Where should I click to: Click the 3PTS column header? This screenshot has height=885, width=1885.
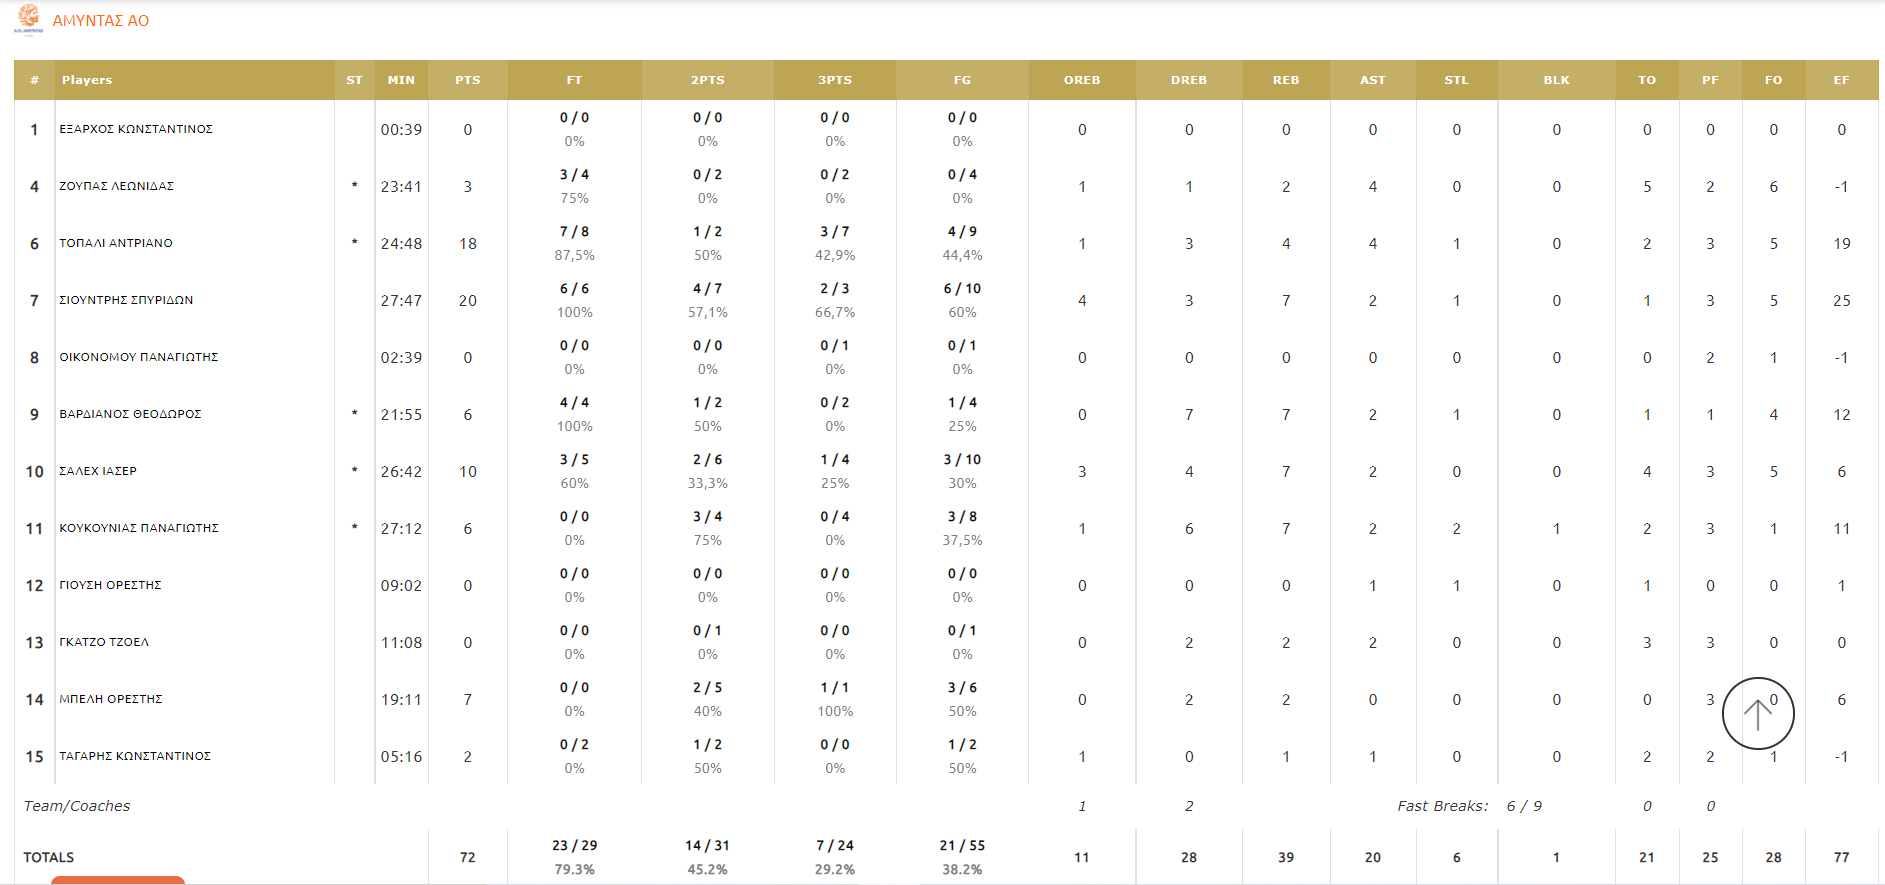(x=834, y=80)
